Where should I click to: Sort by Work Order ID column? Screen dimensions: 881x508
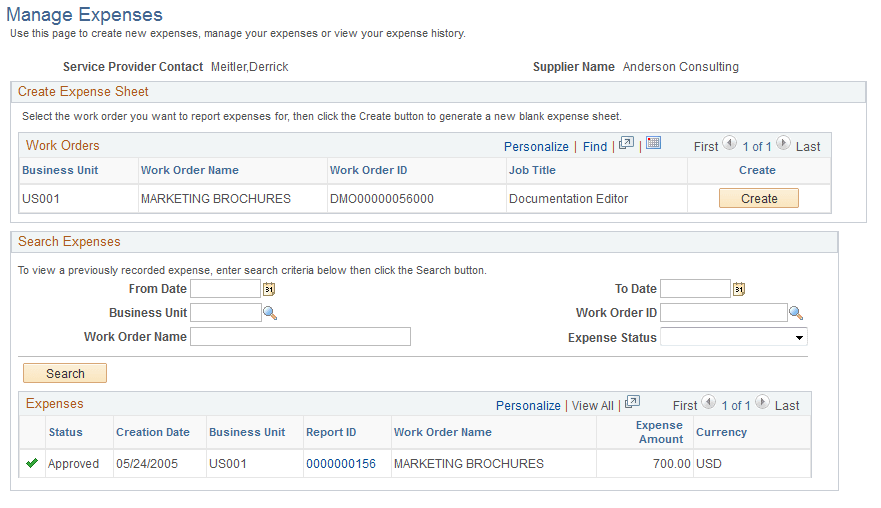(369, 170)
